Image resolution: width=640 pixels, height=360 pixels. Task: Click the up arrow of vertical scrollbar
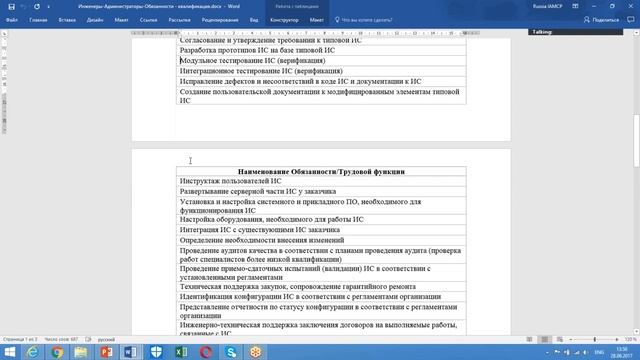point(636,33)
